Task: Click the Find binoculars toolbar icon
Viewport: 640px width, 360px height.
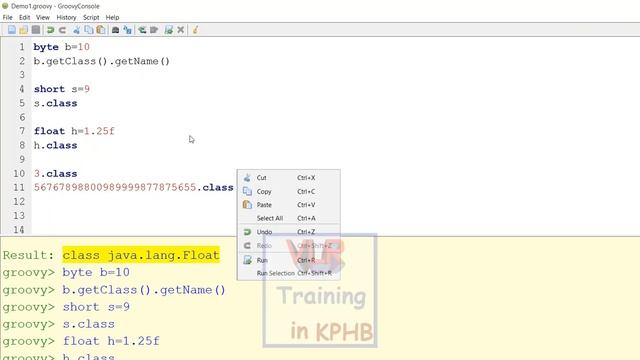Action: [116, 30]
